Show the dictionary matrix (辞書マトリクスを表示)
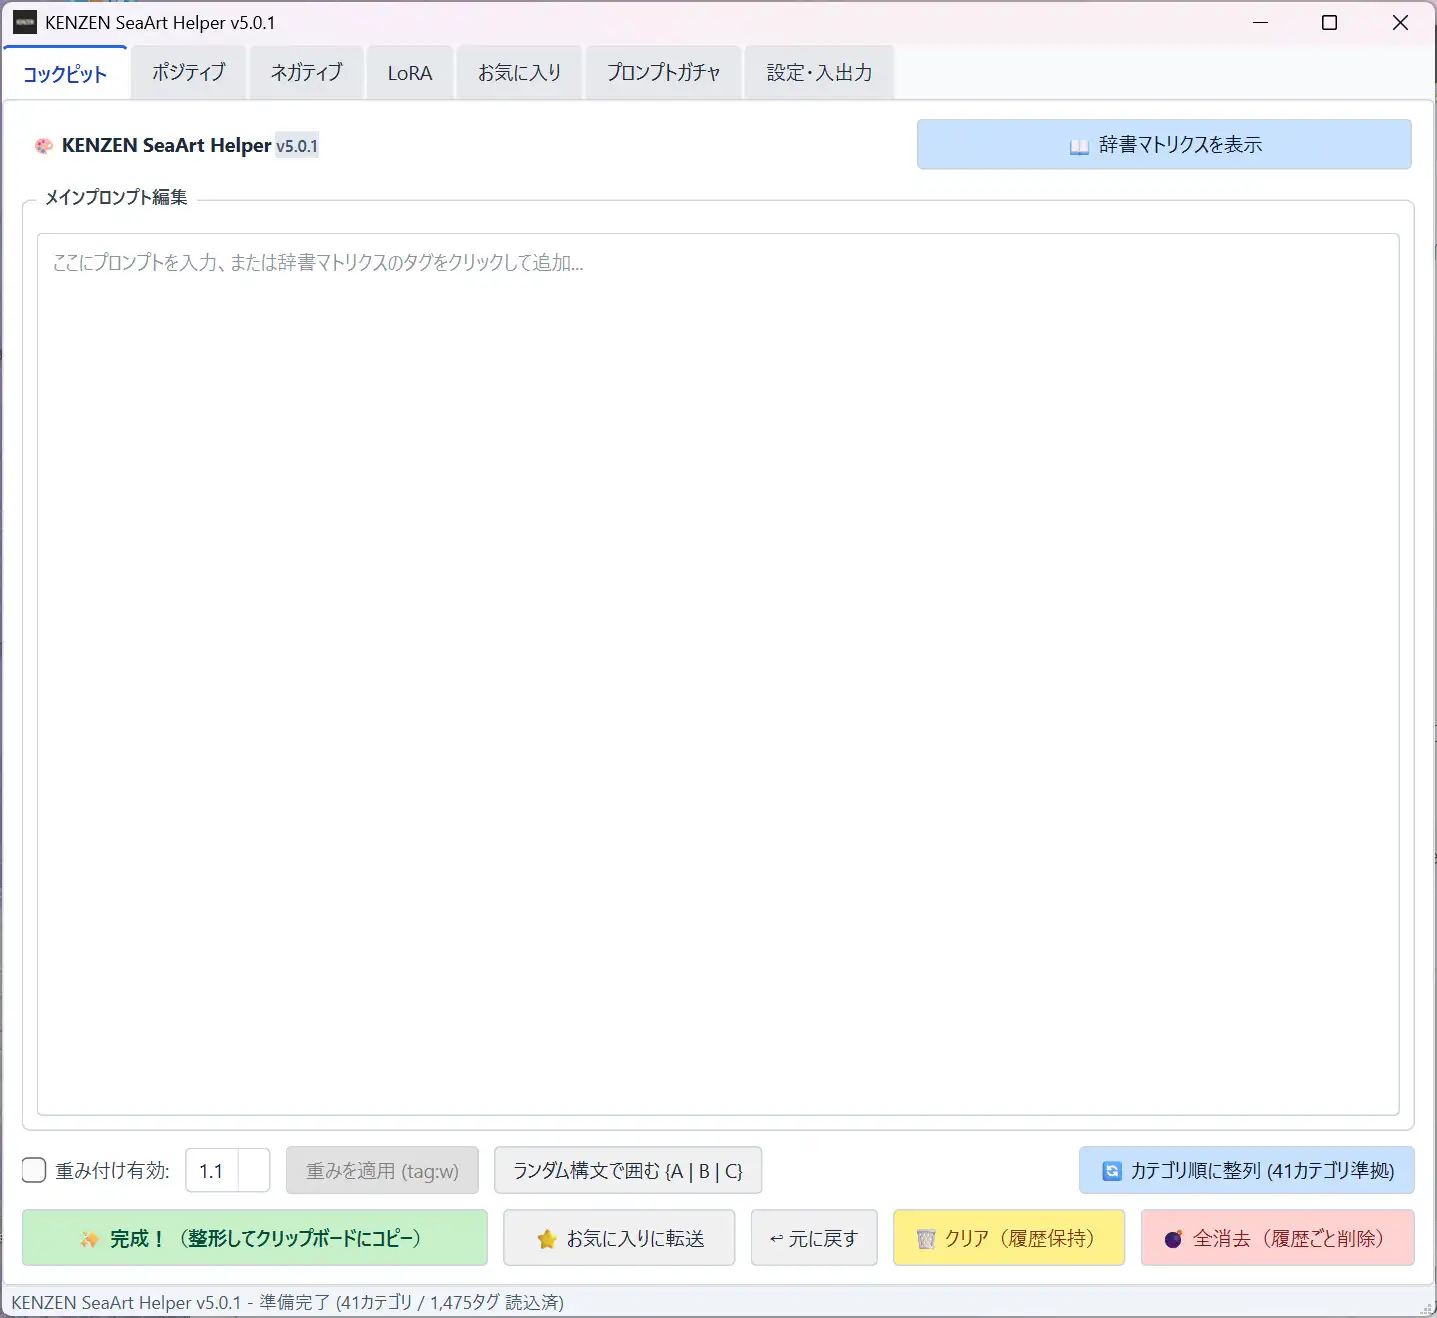This screenshot has width=1437, height=1318. (x=1164, y=145)
